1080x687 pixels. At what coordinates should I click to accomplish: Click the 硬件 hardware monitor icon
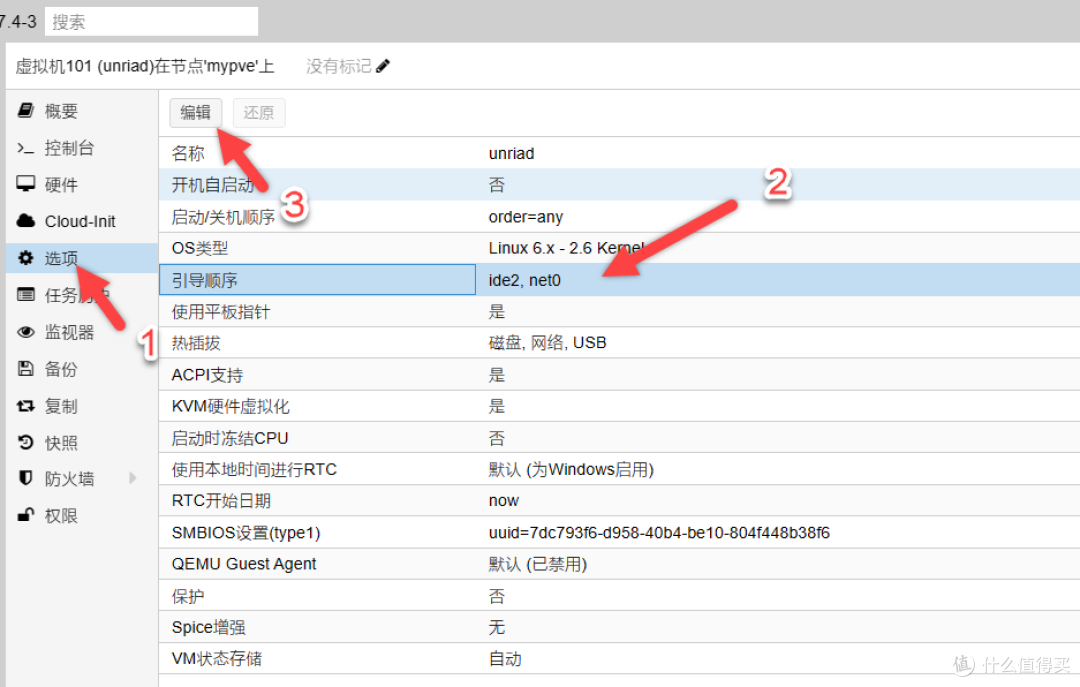[24, 184]
